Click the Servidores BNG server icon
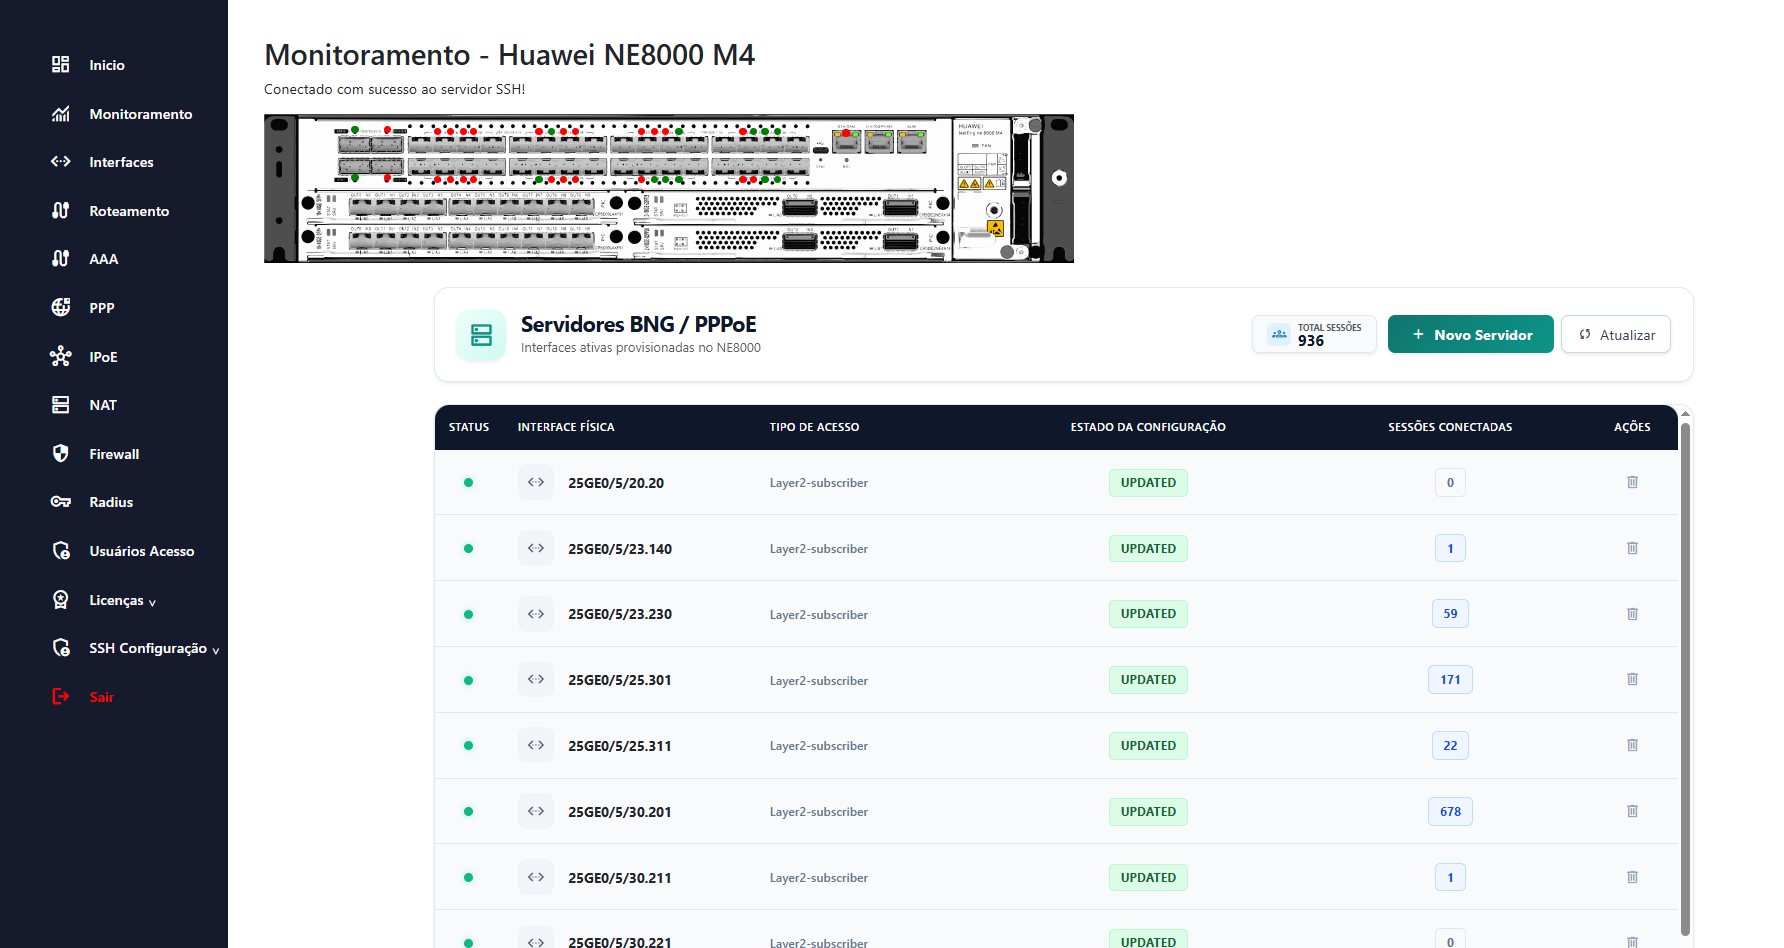This screenshot has width=1784, height=948. [x=481, y=335]
